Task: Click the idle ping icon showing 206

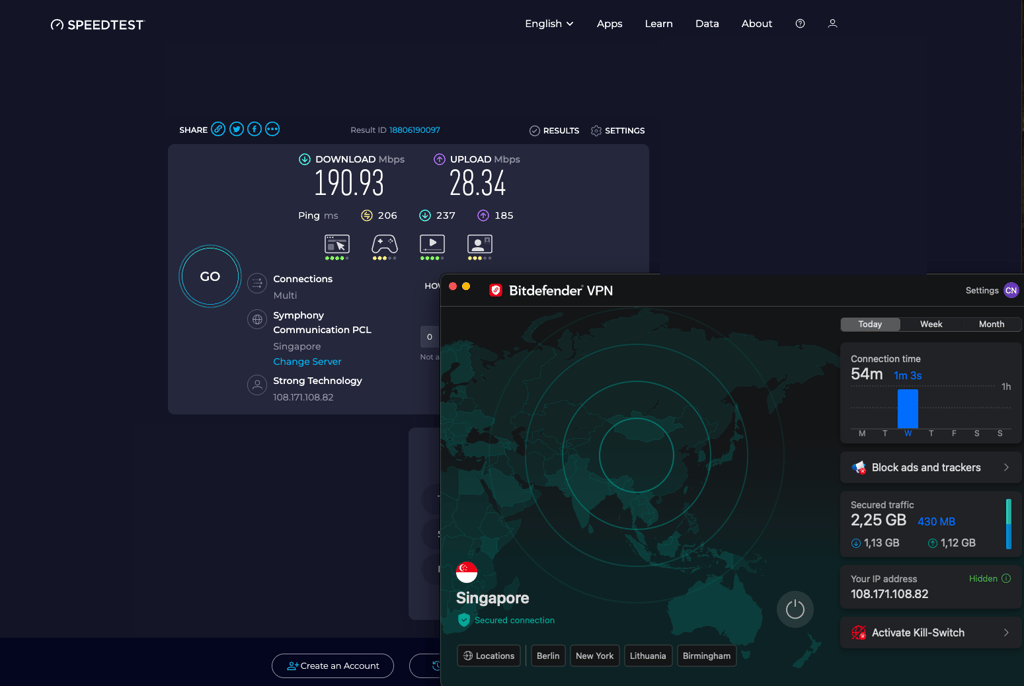Action: [366, 215]
